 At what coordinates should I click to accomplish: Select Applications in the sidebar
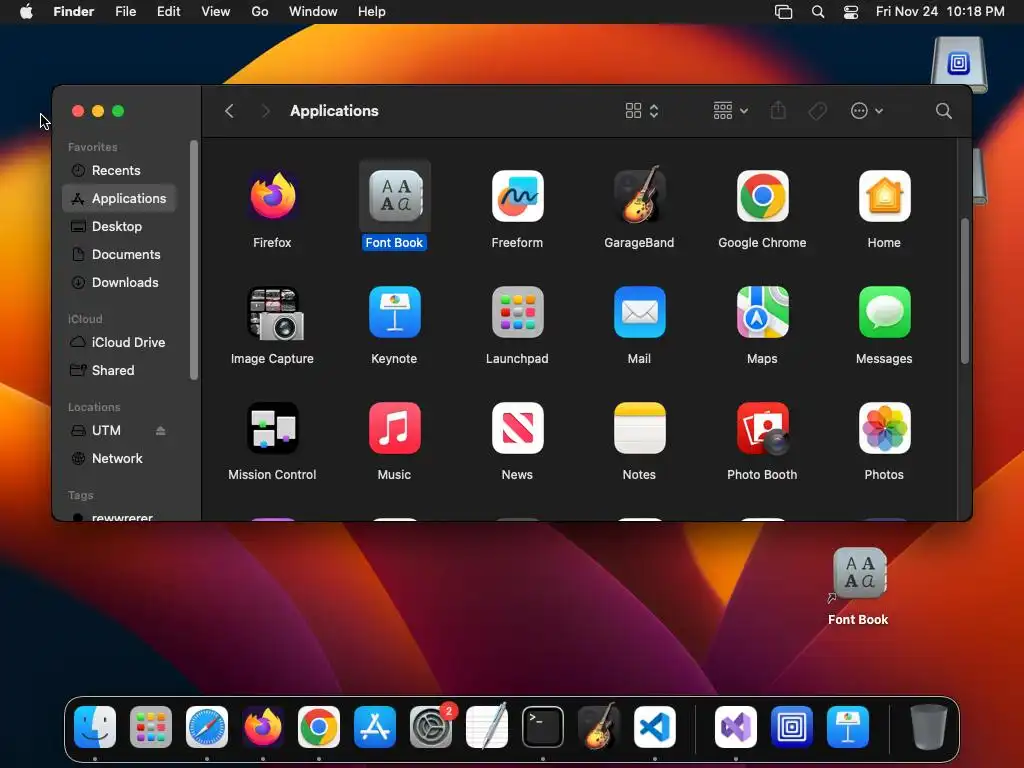coord(120,199)
